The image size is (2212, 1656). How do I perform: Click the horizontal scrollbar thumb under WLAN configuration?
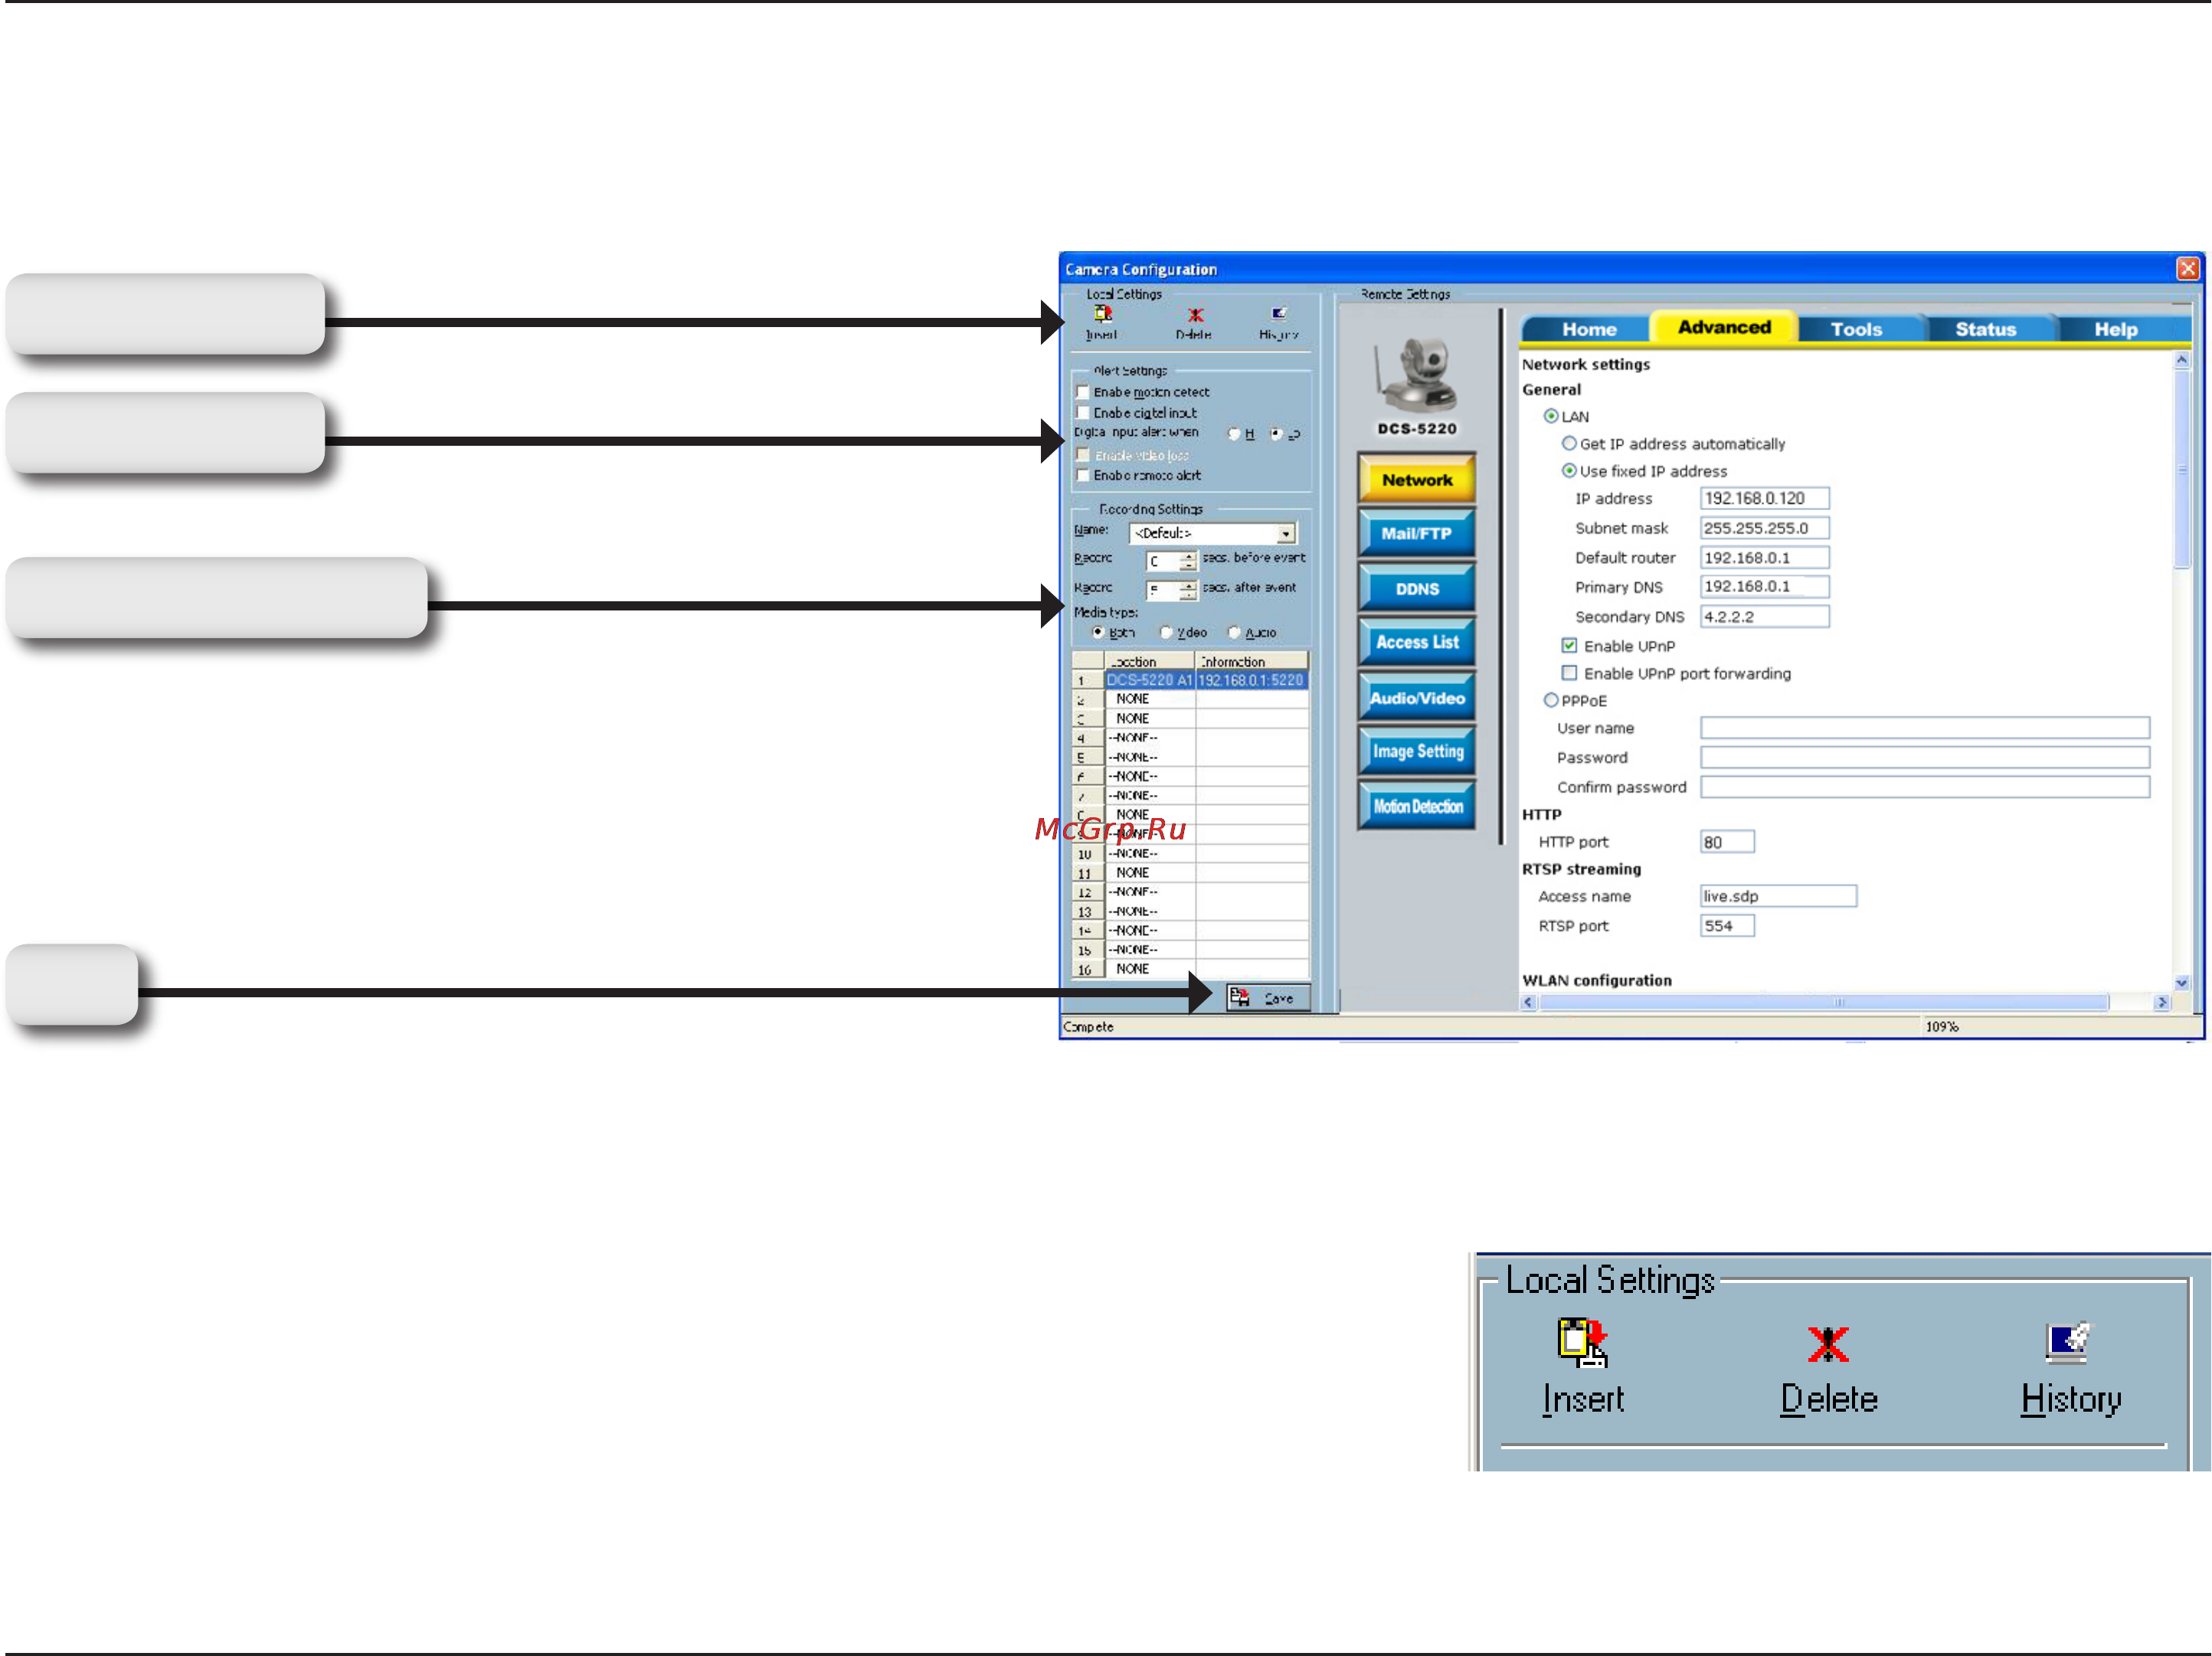click(x=1825, y=1002)
